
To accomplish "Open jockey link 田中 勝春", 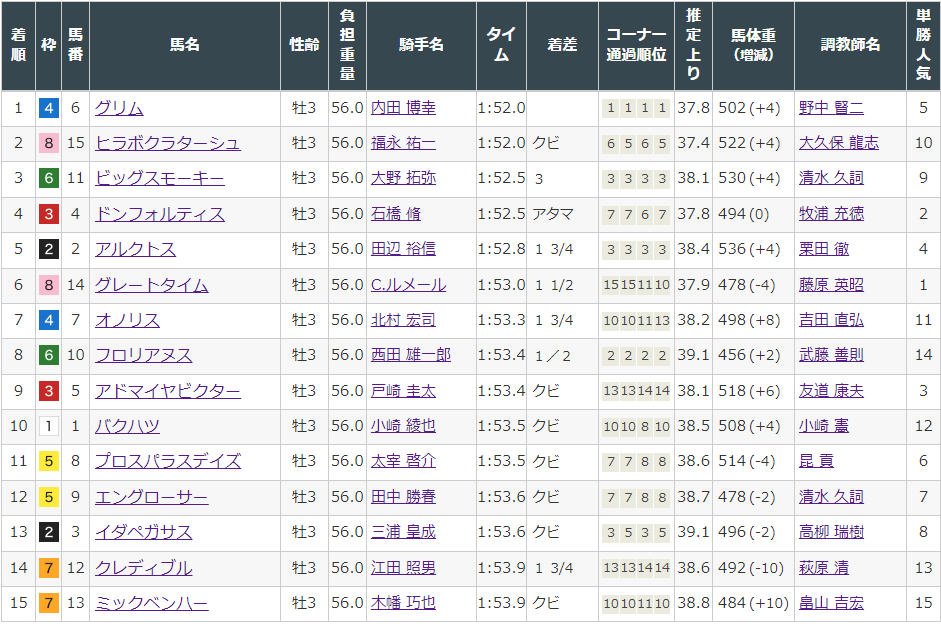I will (403, 497).
